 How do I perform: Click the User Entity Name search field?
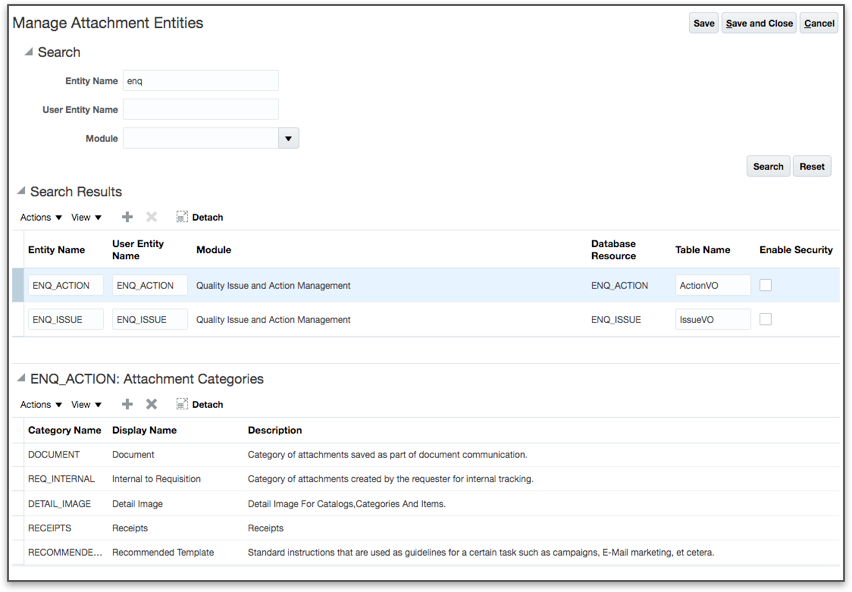point(200,109)
